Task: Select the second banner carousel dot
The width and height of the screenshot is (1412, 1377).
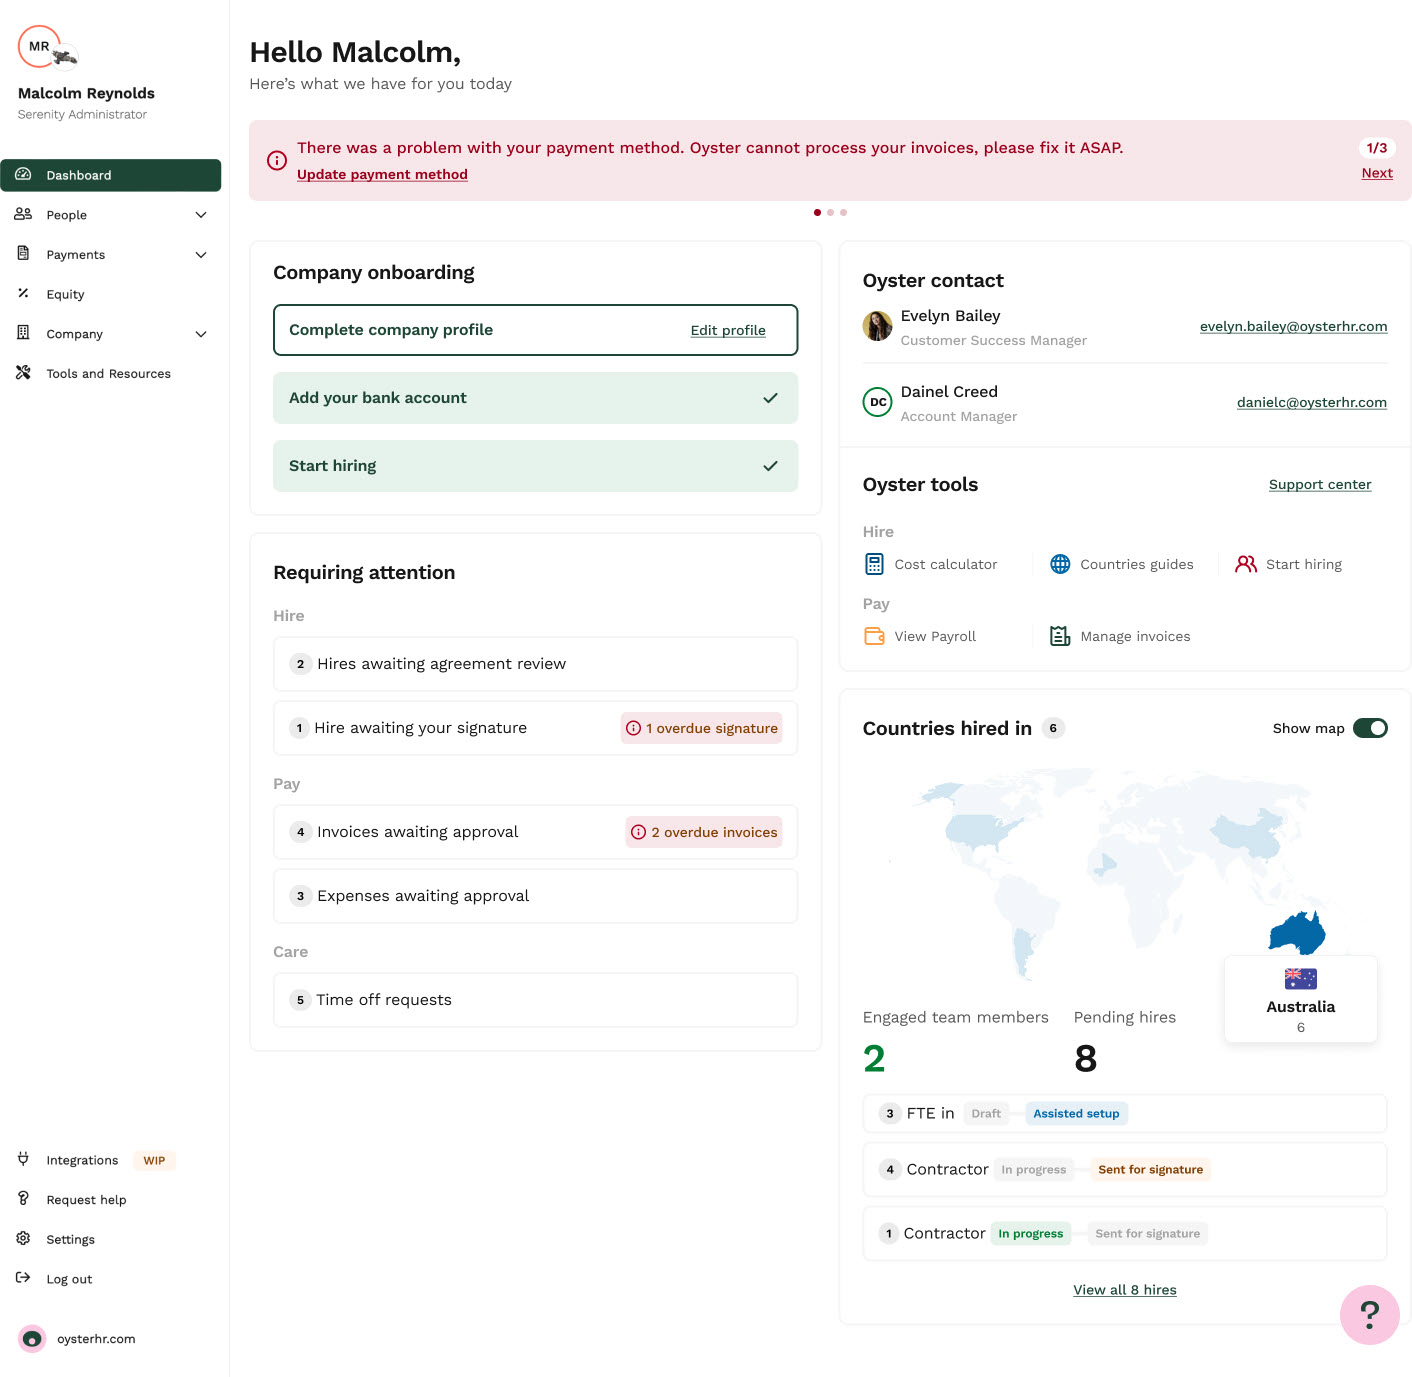Action: 830,212
